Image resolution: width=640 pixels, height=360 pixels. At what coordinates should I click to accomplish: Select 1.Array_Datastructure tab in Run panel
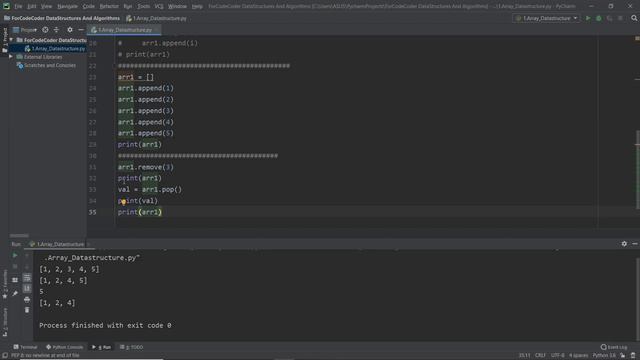(x=60, y=244)
